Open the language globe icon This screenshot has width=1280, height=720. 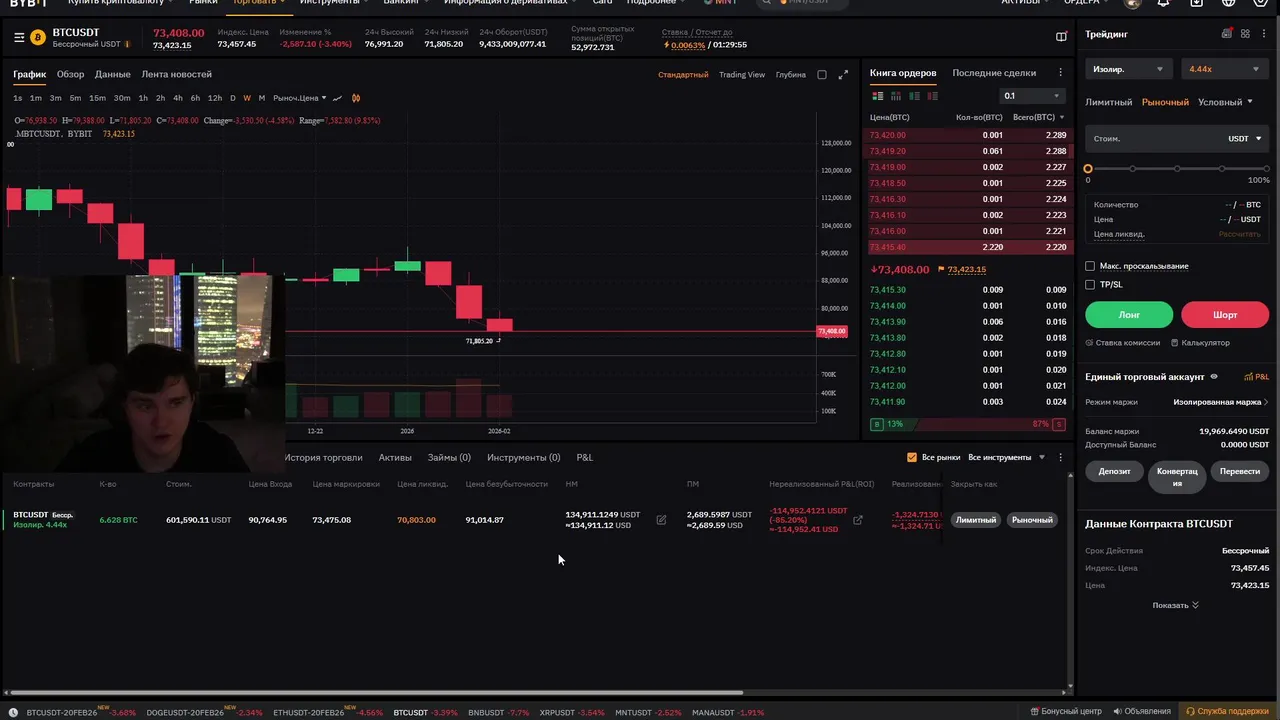[x=1229, y=3]
